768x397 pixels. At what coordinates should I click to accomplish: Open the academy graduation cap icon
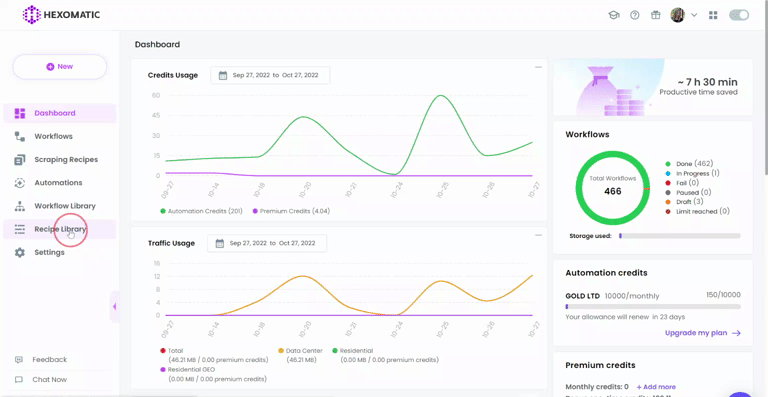(x=614, y=15)
